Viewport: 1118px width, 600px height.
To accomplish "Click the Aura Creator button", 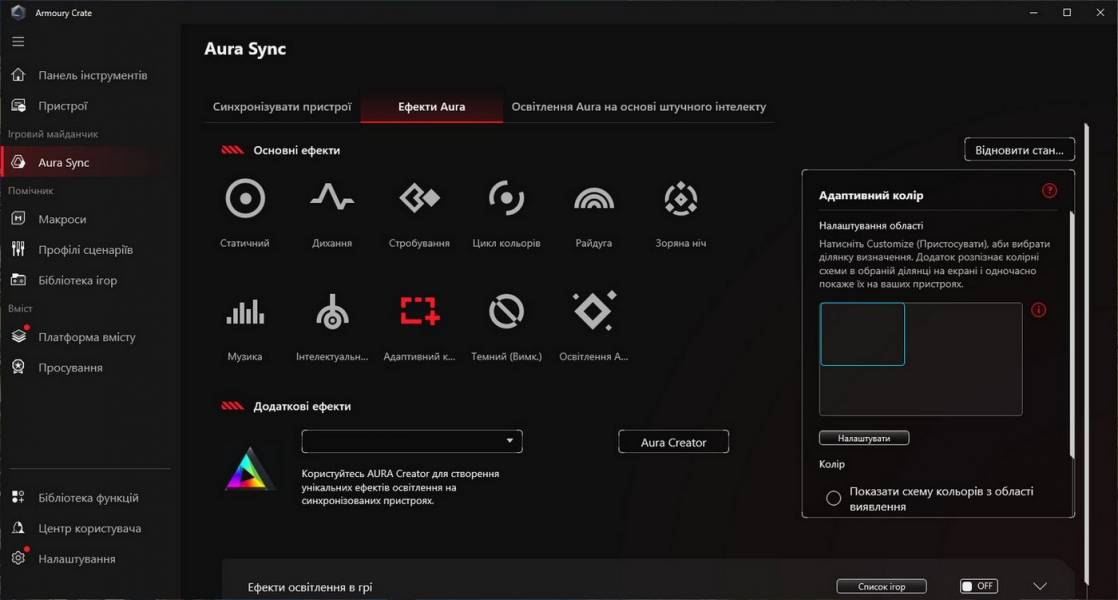I will tap(673, 442).
